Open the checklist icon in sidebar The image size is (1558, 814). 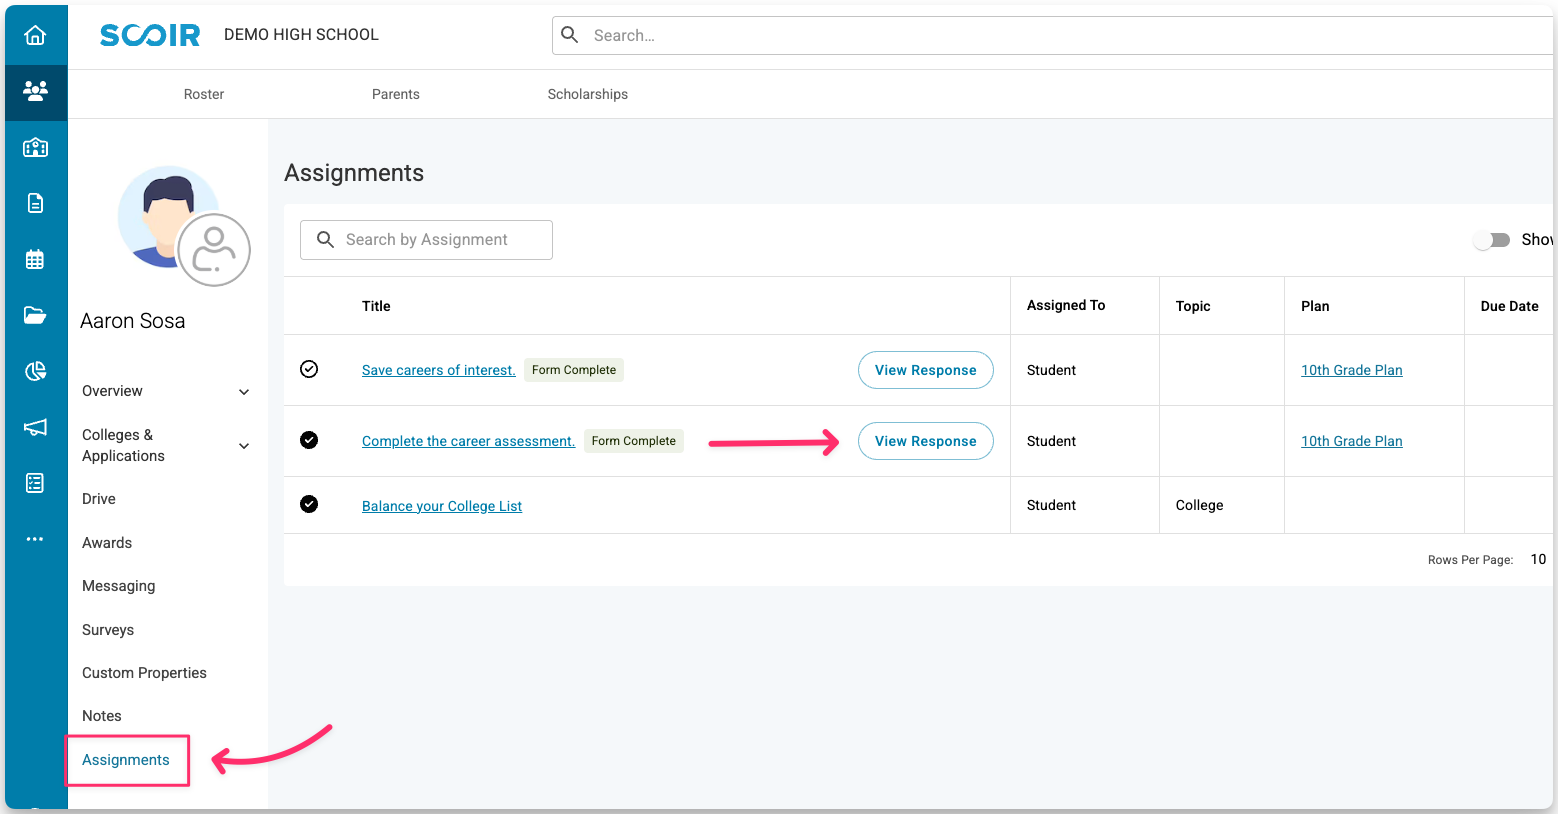35,484
